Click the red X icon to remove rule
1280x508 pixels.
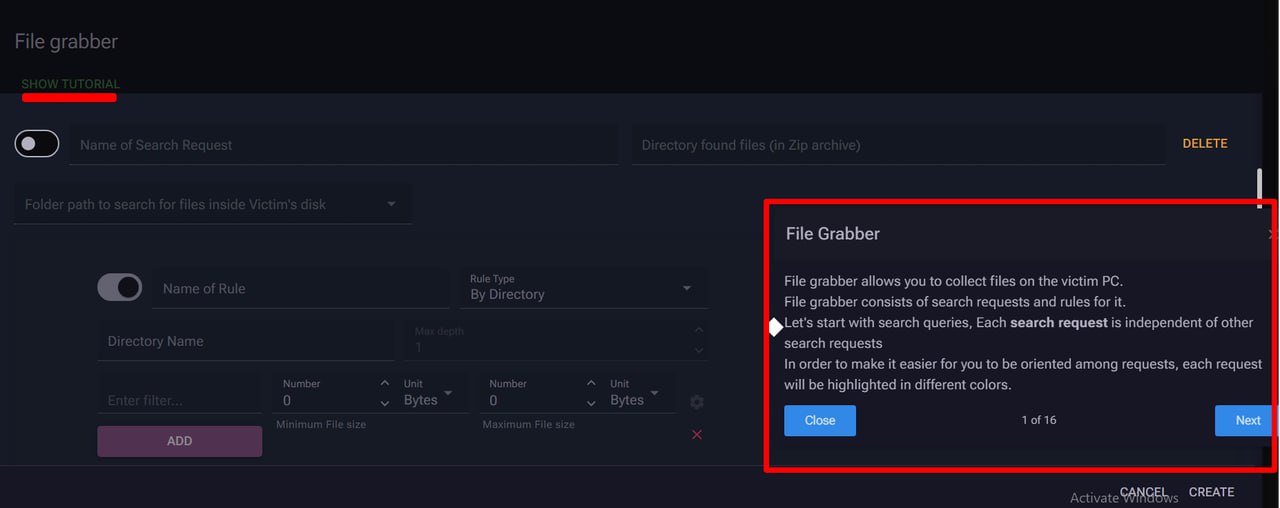[x=697, y=434]
